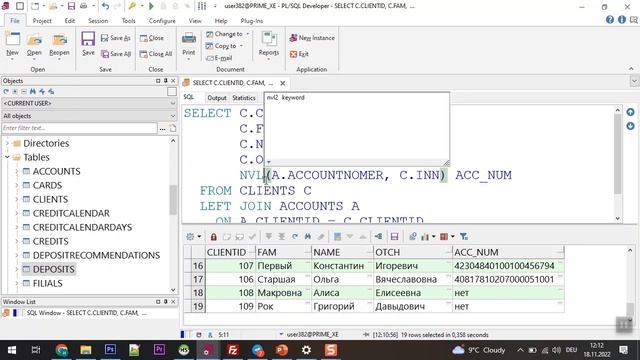640x360 pixels.
Task: Click the Save All button
Action: click(x=116, y=54)
